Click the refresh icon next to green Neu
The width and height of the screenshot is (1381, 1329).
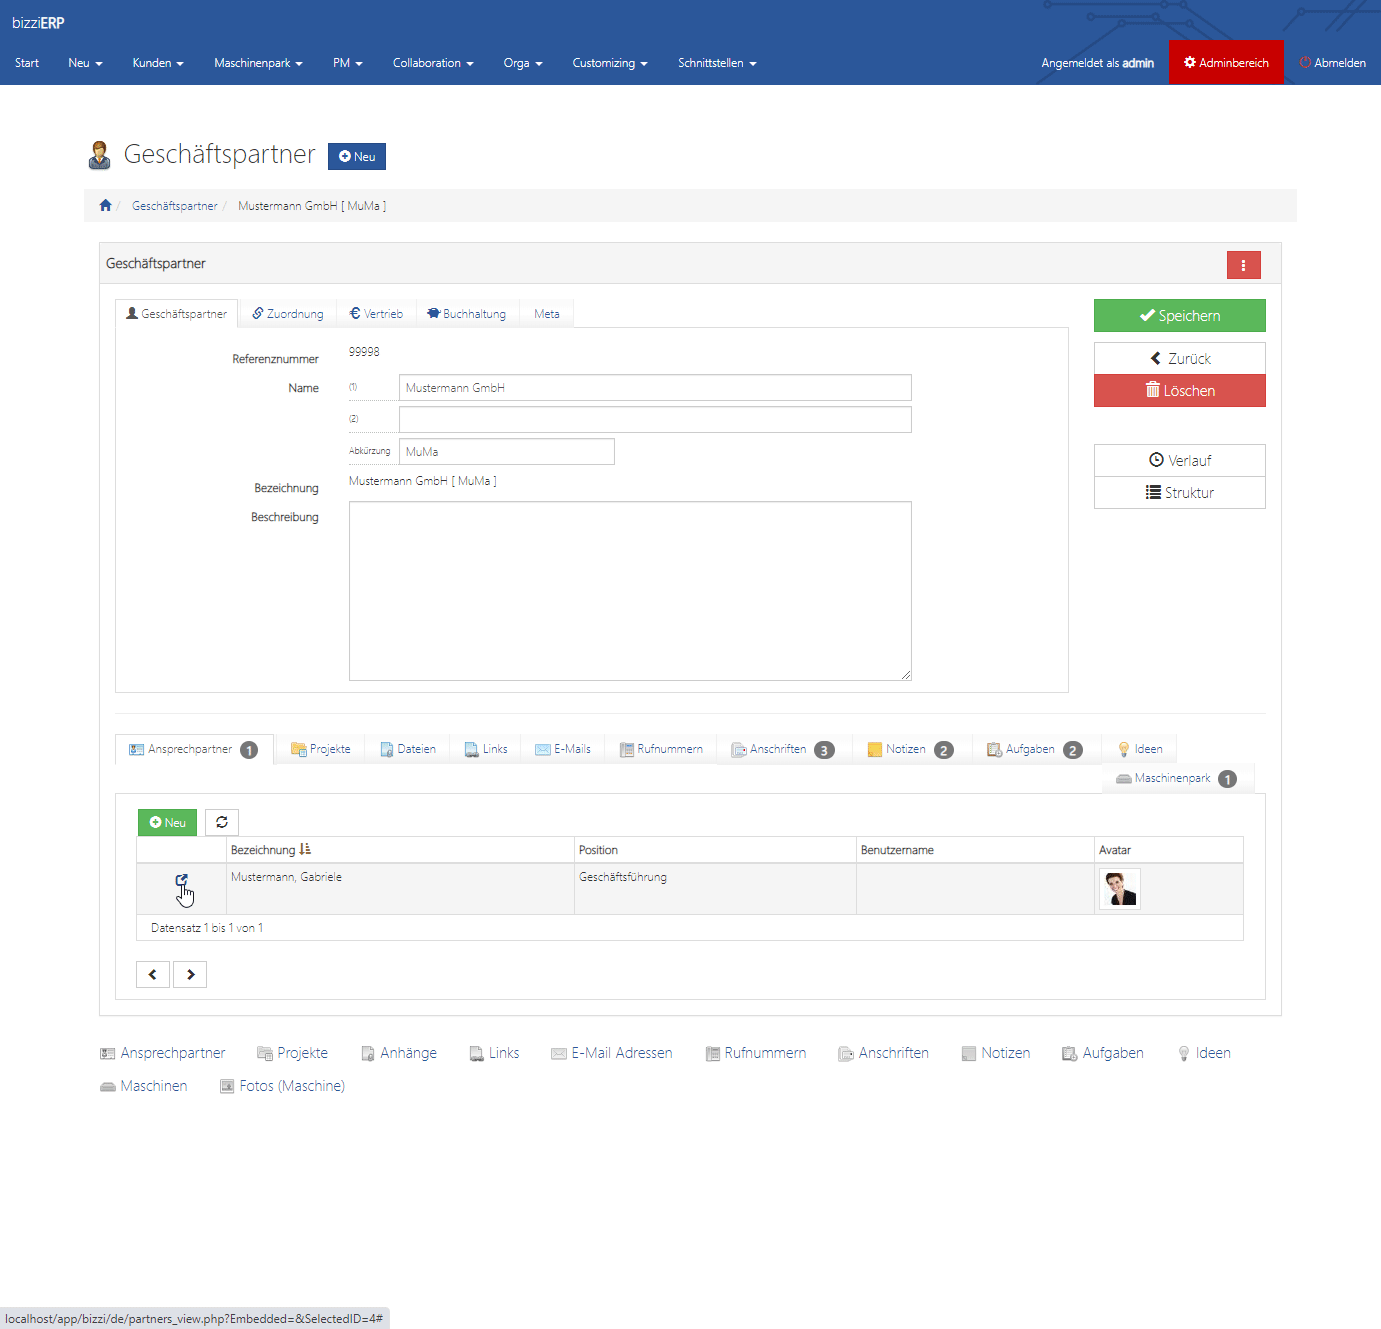click(222, 822)
